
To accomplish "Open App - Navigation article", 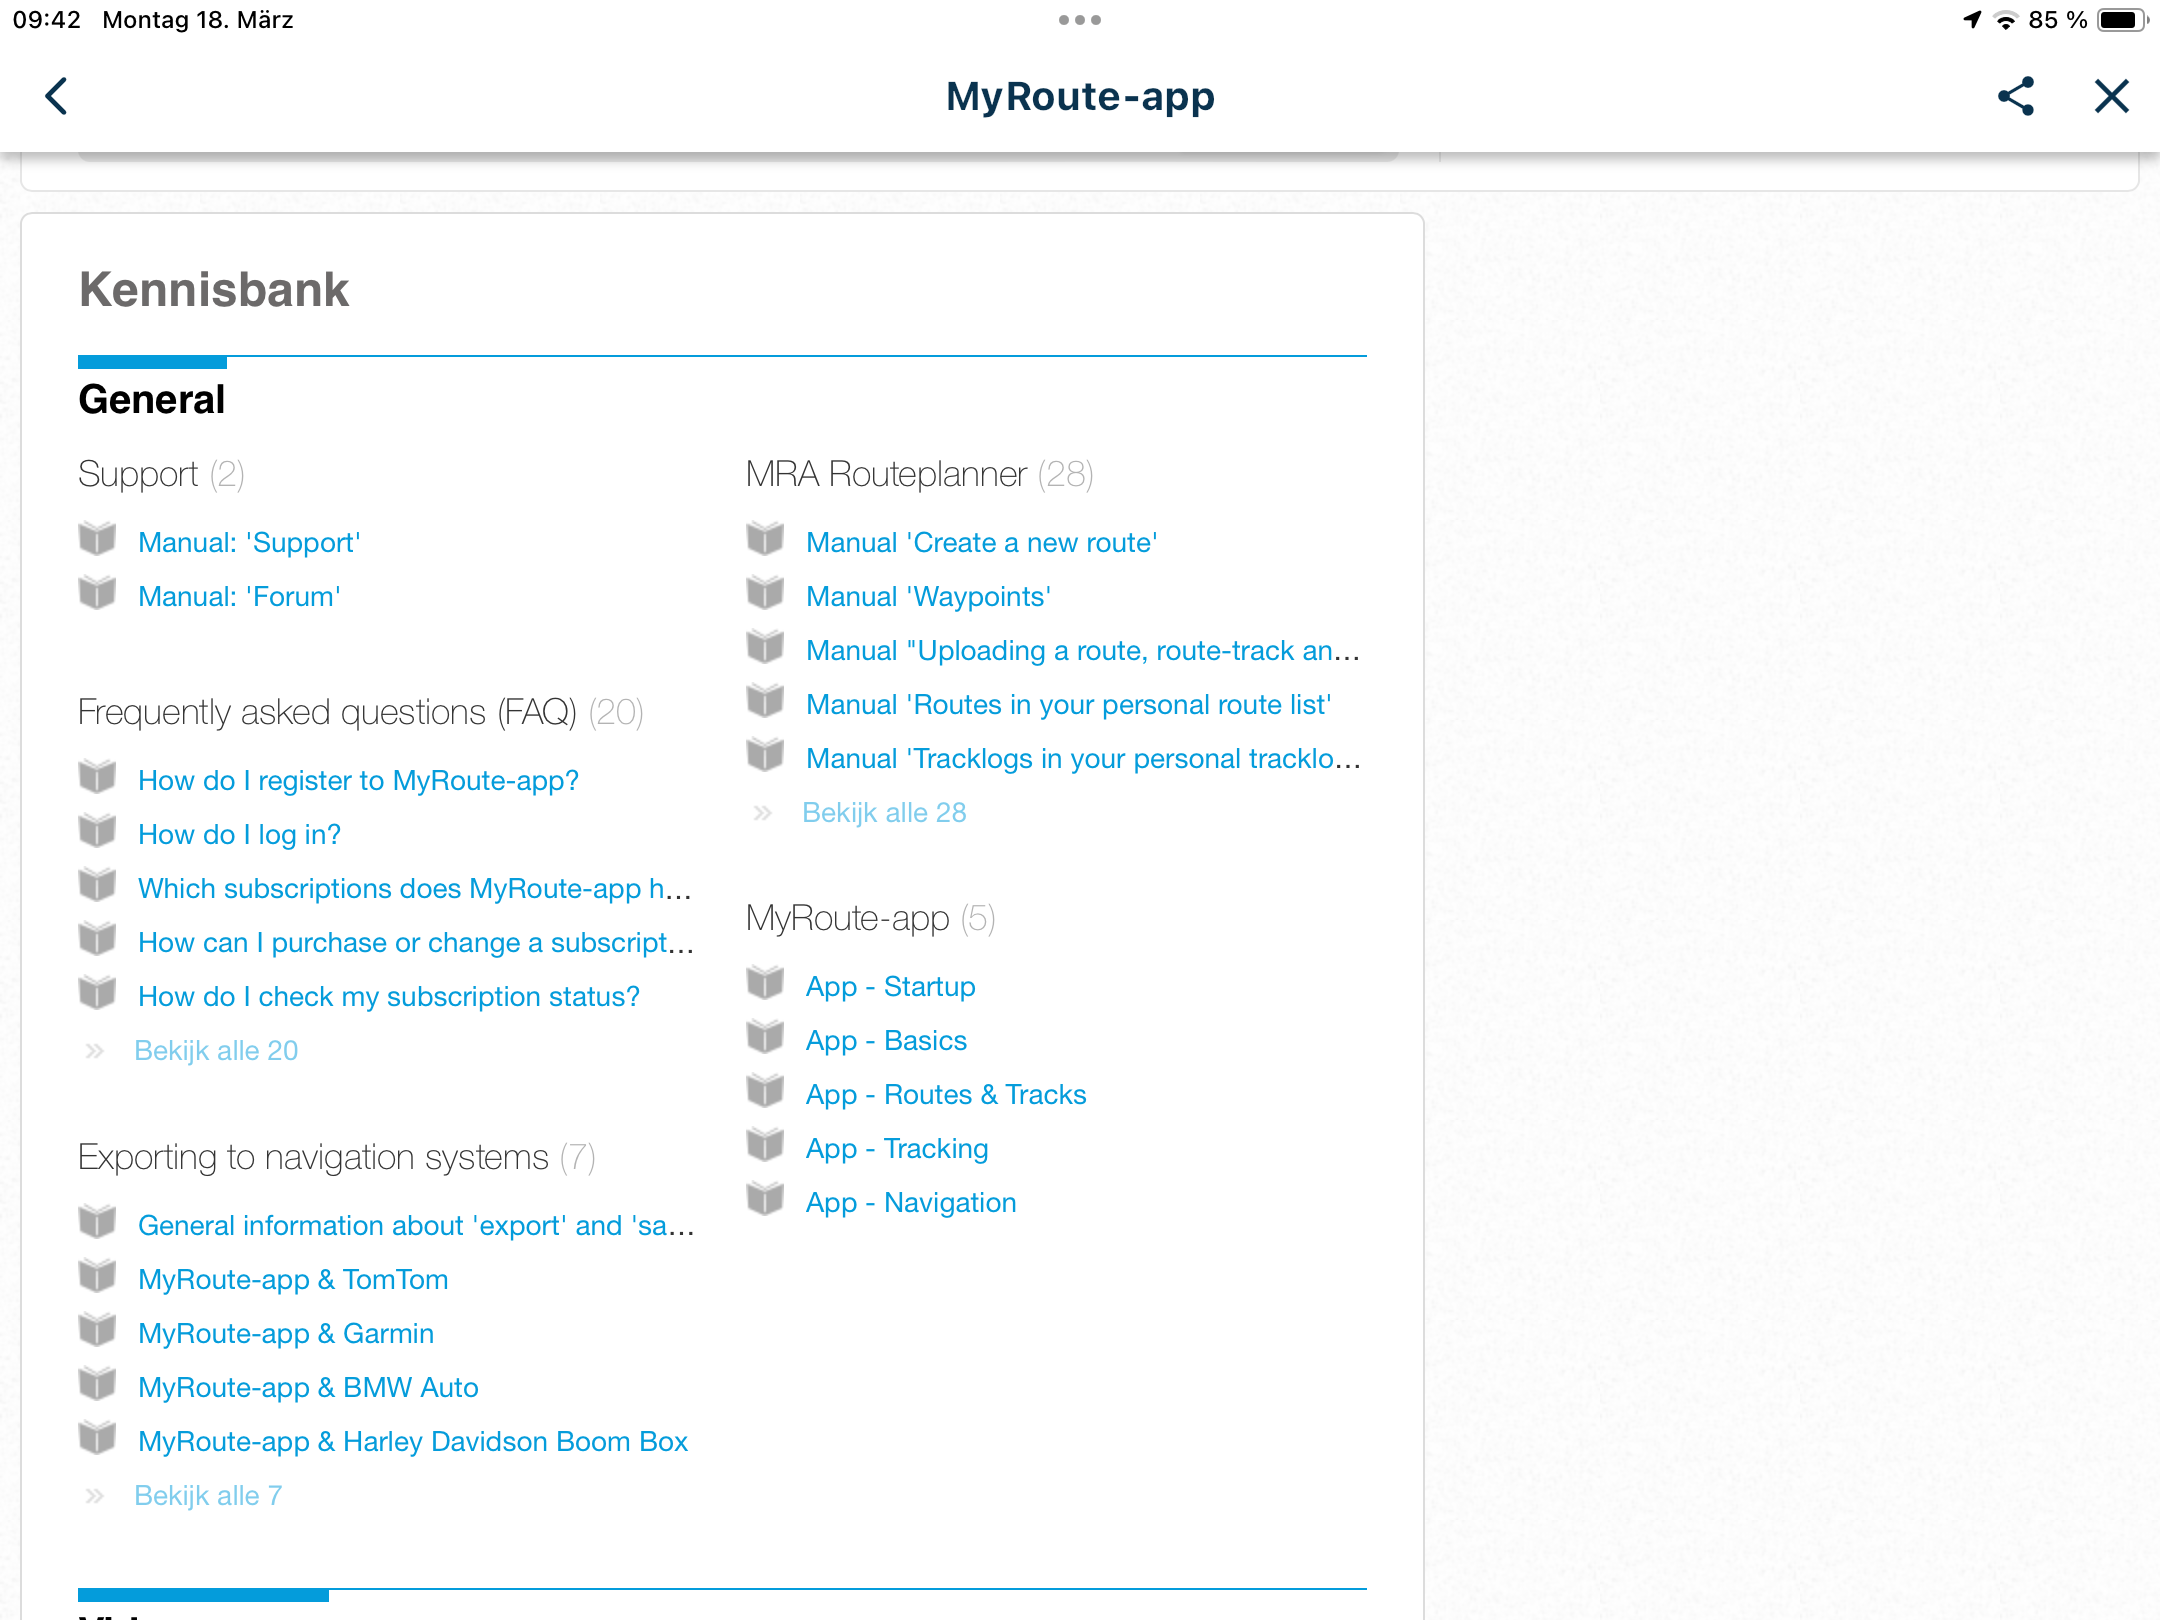I will tap(911, 1202).
